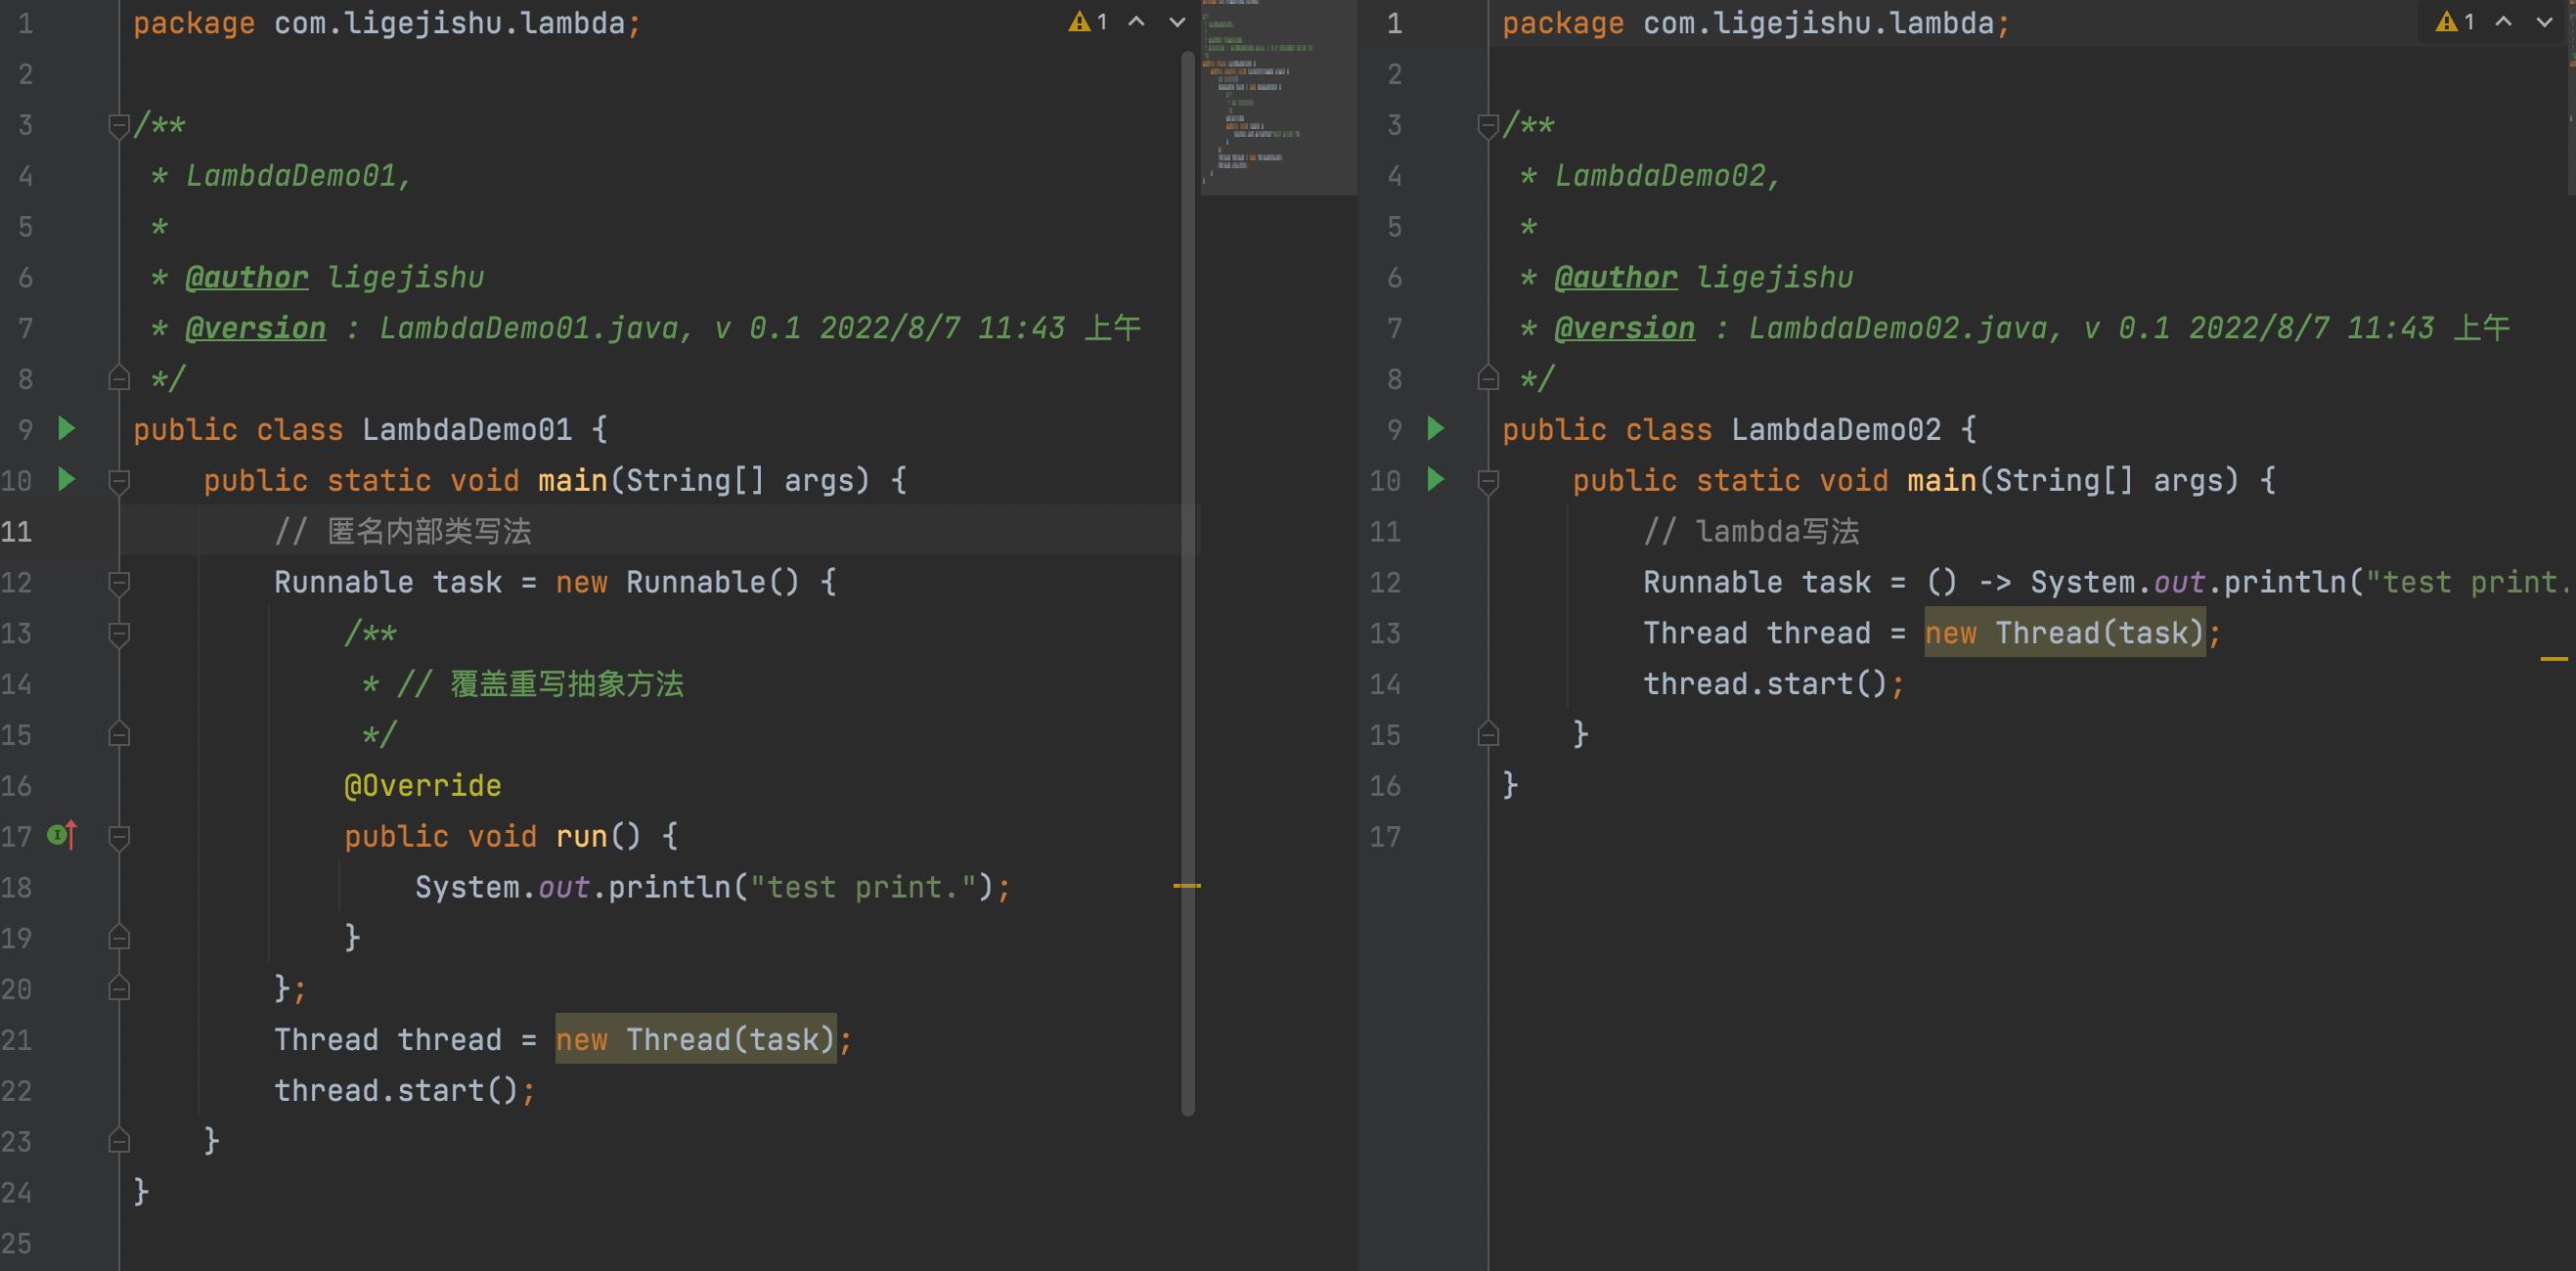Click the comment '// lambda写法'
The image size is (2576, 1271).
pos(1751,531)
